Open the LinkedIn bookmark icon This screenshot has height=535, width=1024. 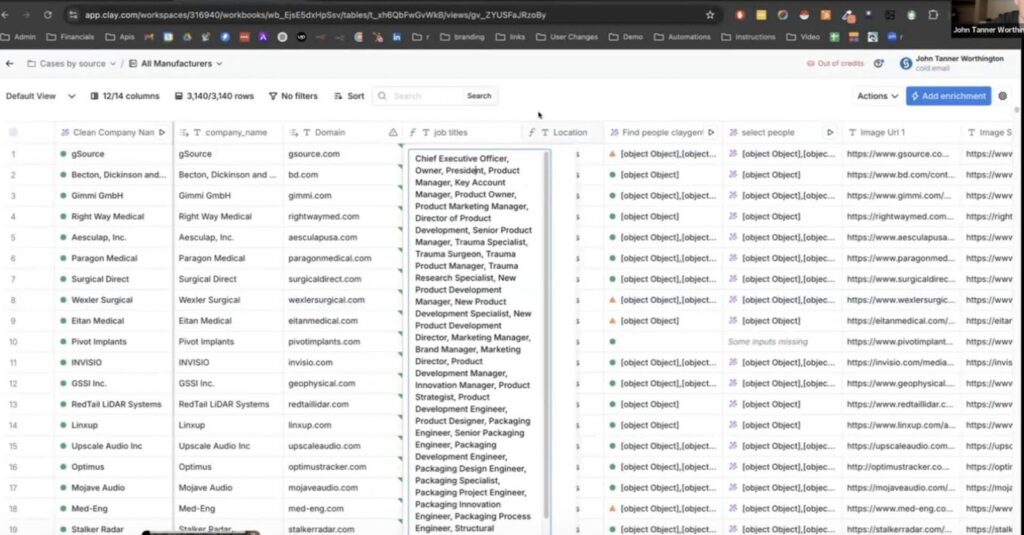click(396, 37)
